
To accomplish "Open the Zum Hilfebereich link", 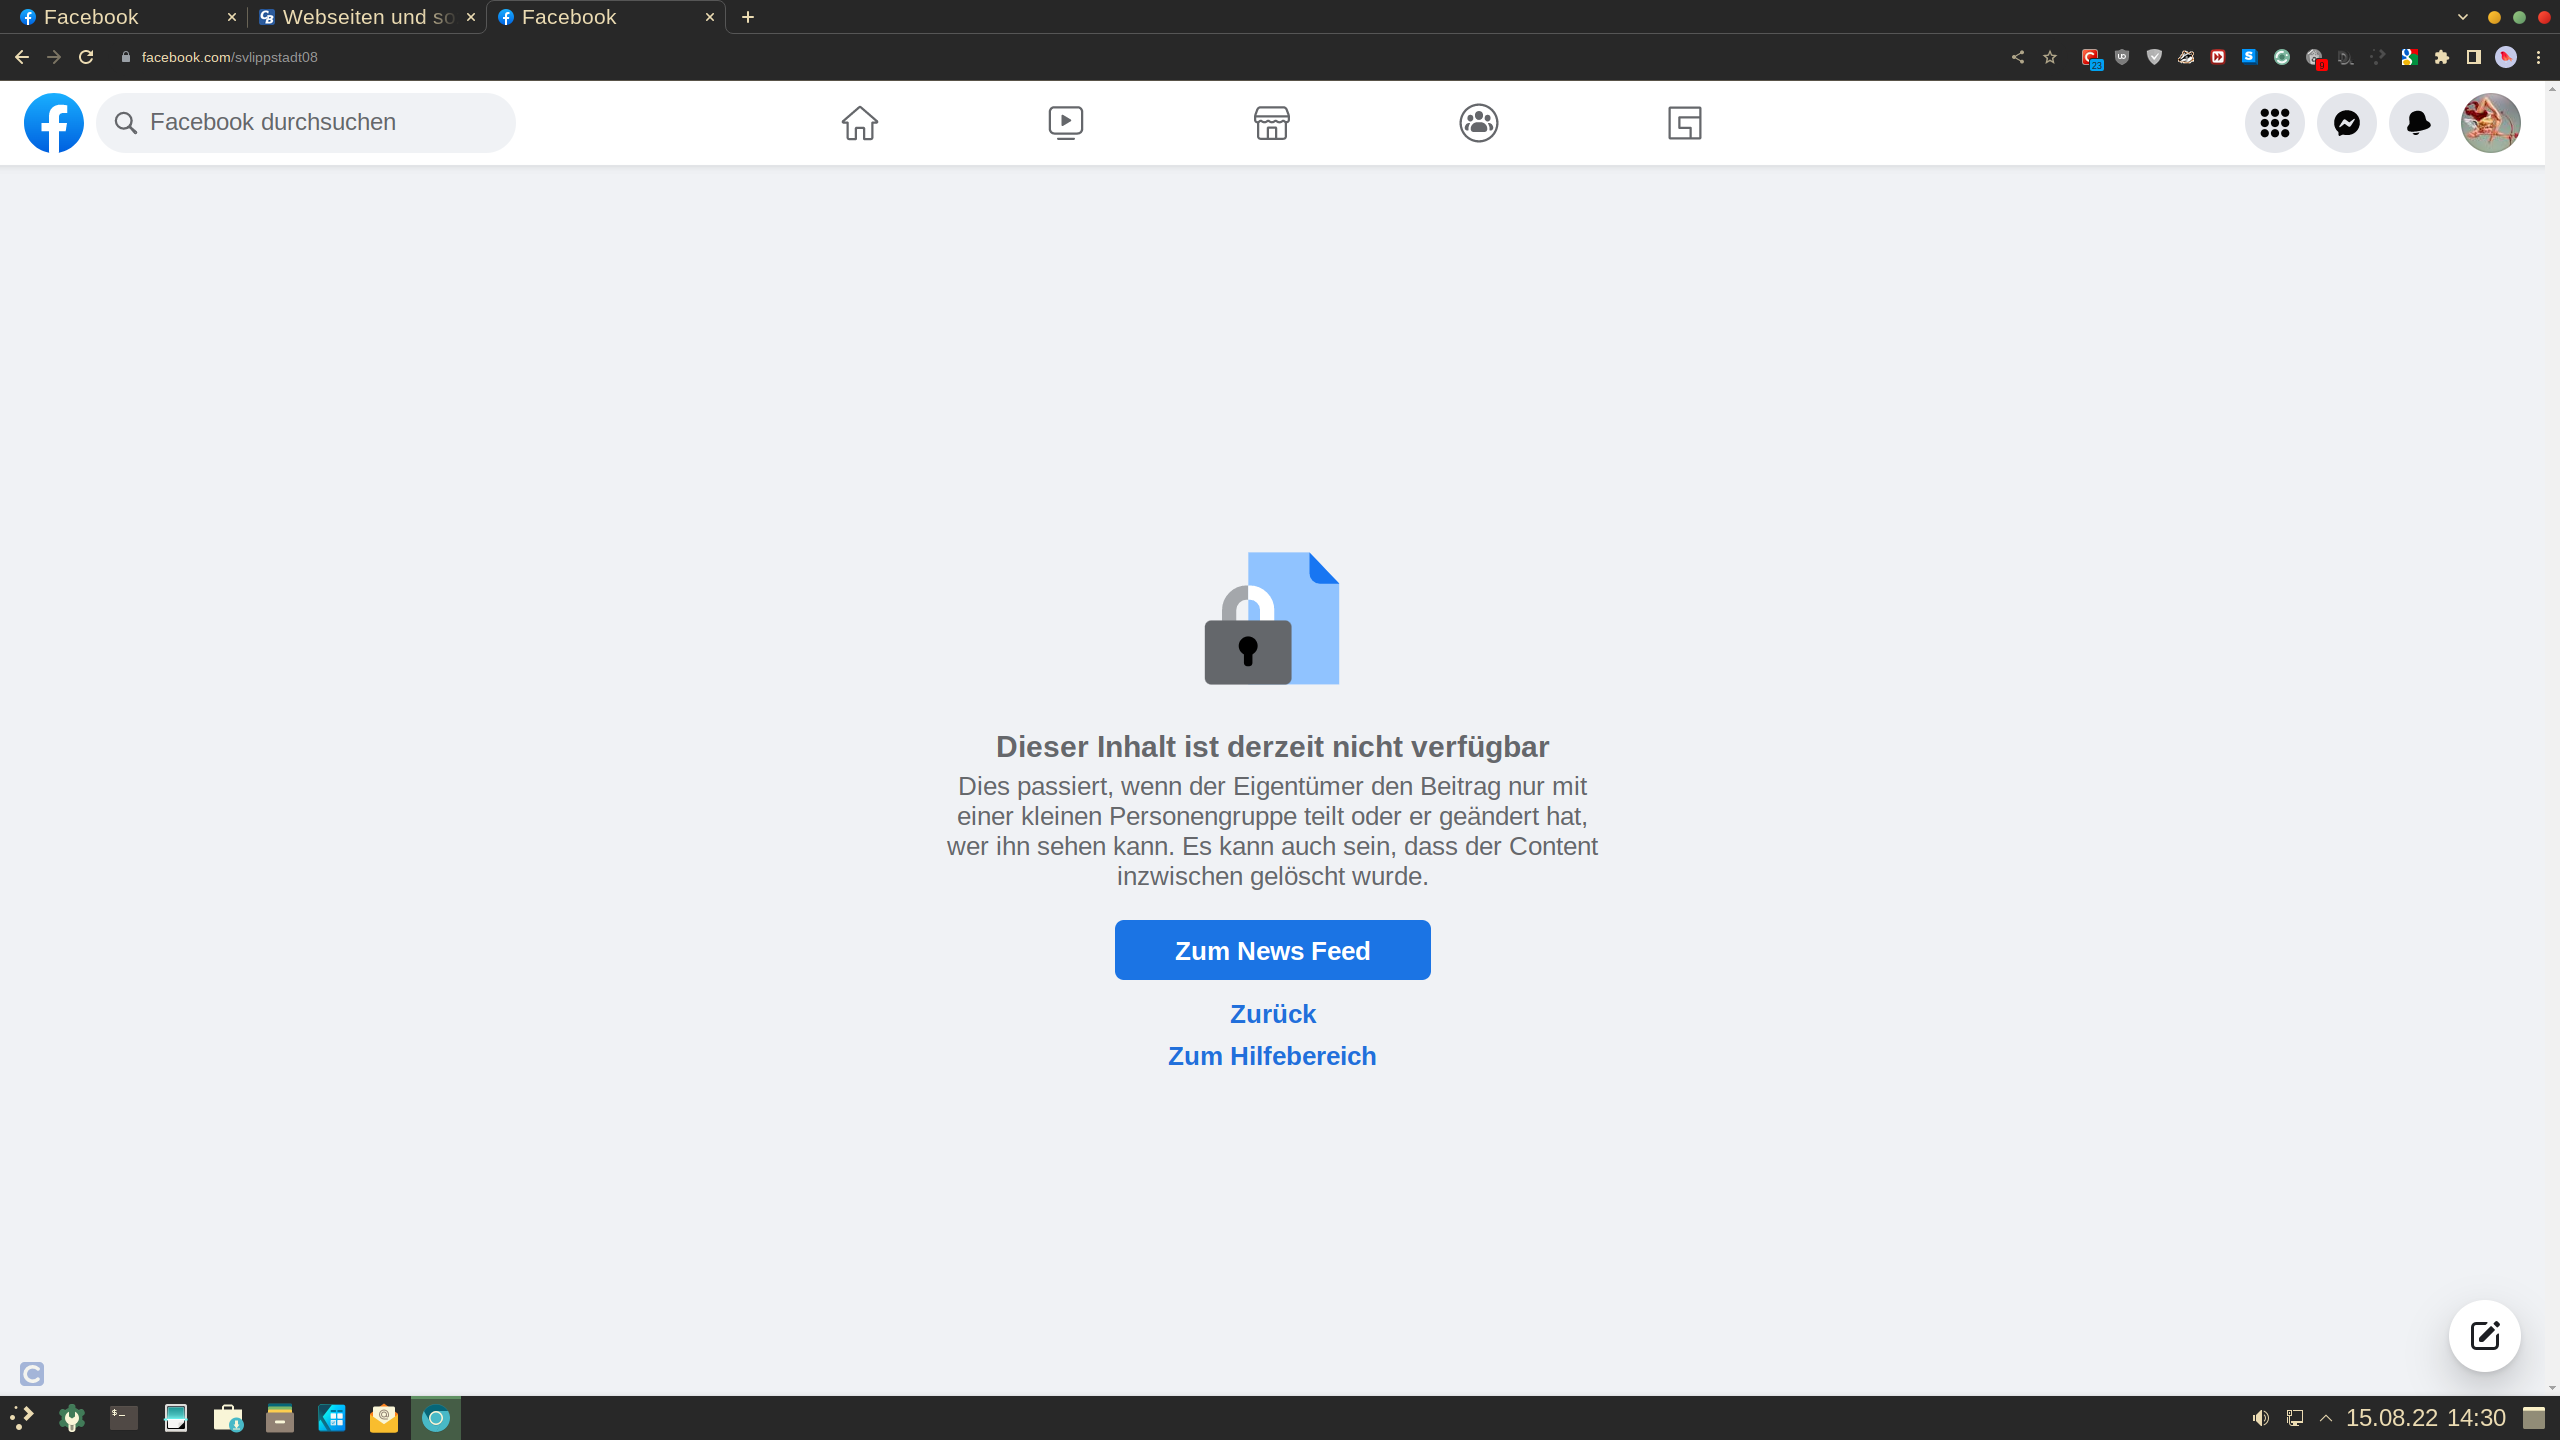I will (1272, 1056).
